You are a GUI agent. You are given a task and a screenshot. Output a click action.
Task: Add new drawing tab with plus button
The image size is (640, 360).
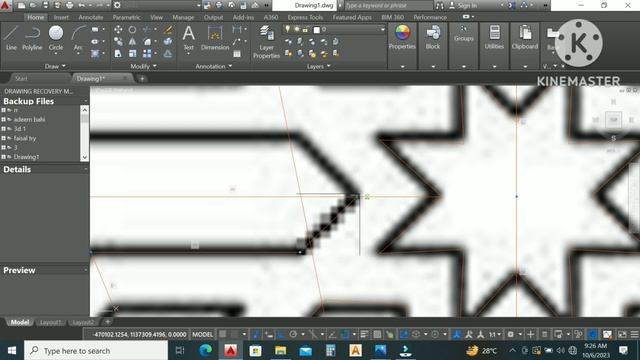[142, 78]
